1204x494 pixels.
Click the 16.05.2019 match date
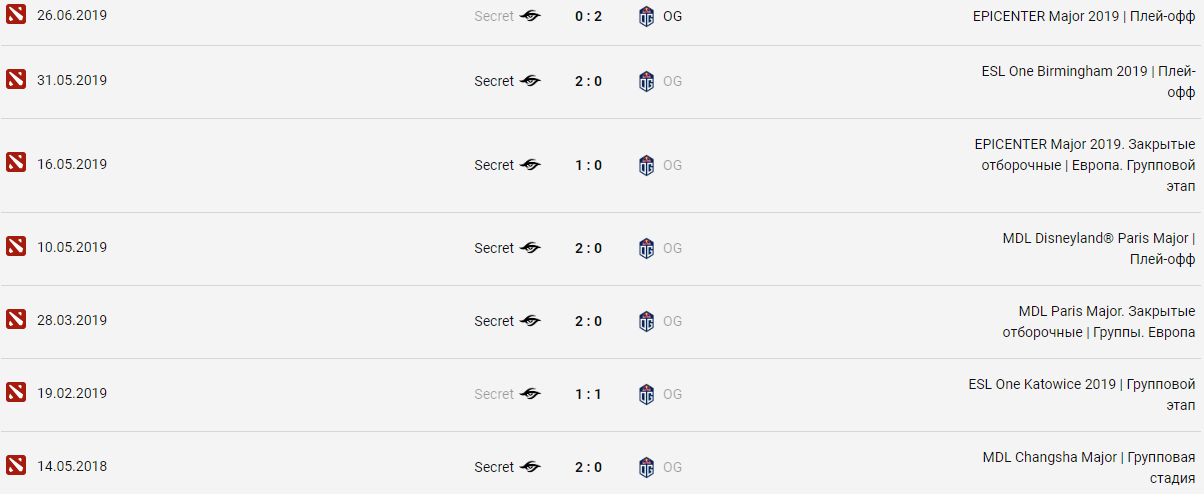(x=71, y=165)
